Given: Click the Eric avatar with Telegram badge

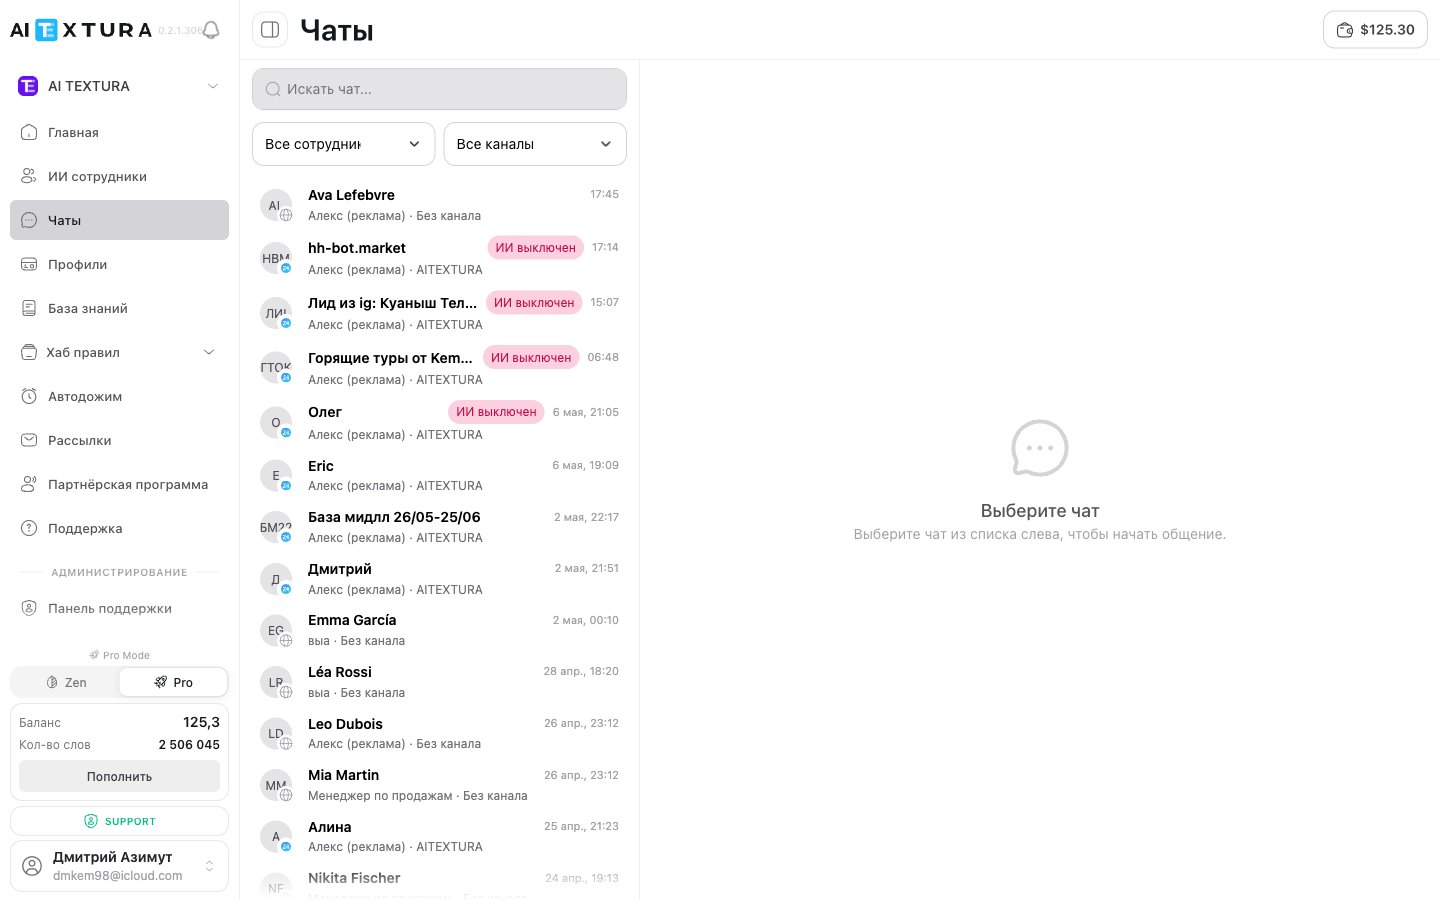Looking at the screenshot, I should (276, 475).
